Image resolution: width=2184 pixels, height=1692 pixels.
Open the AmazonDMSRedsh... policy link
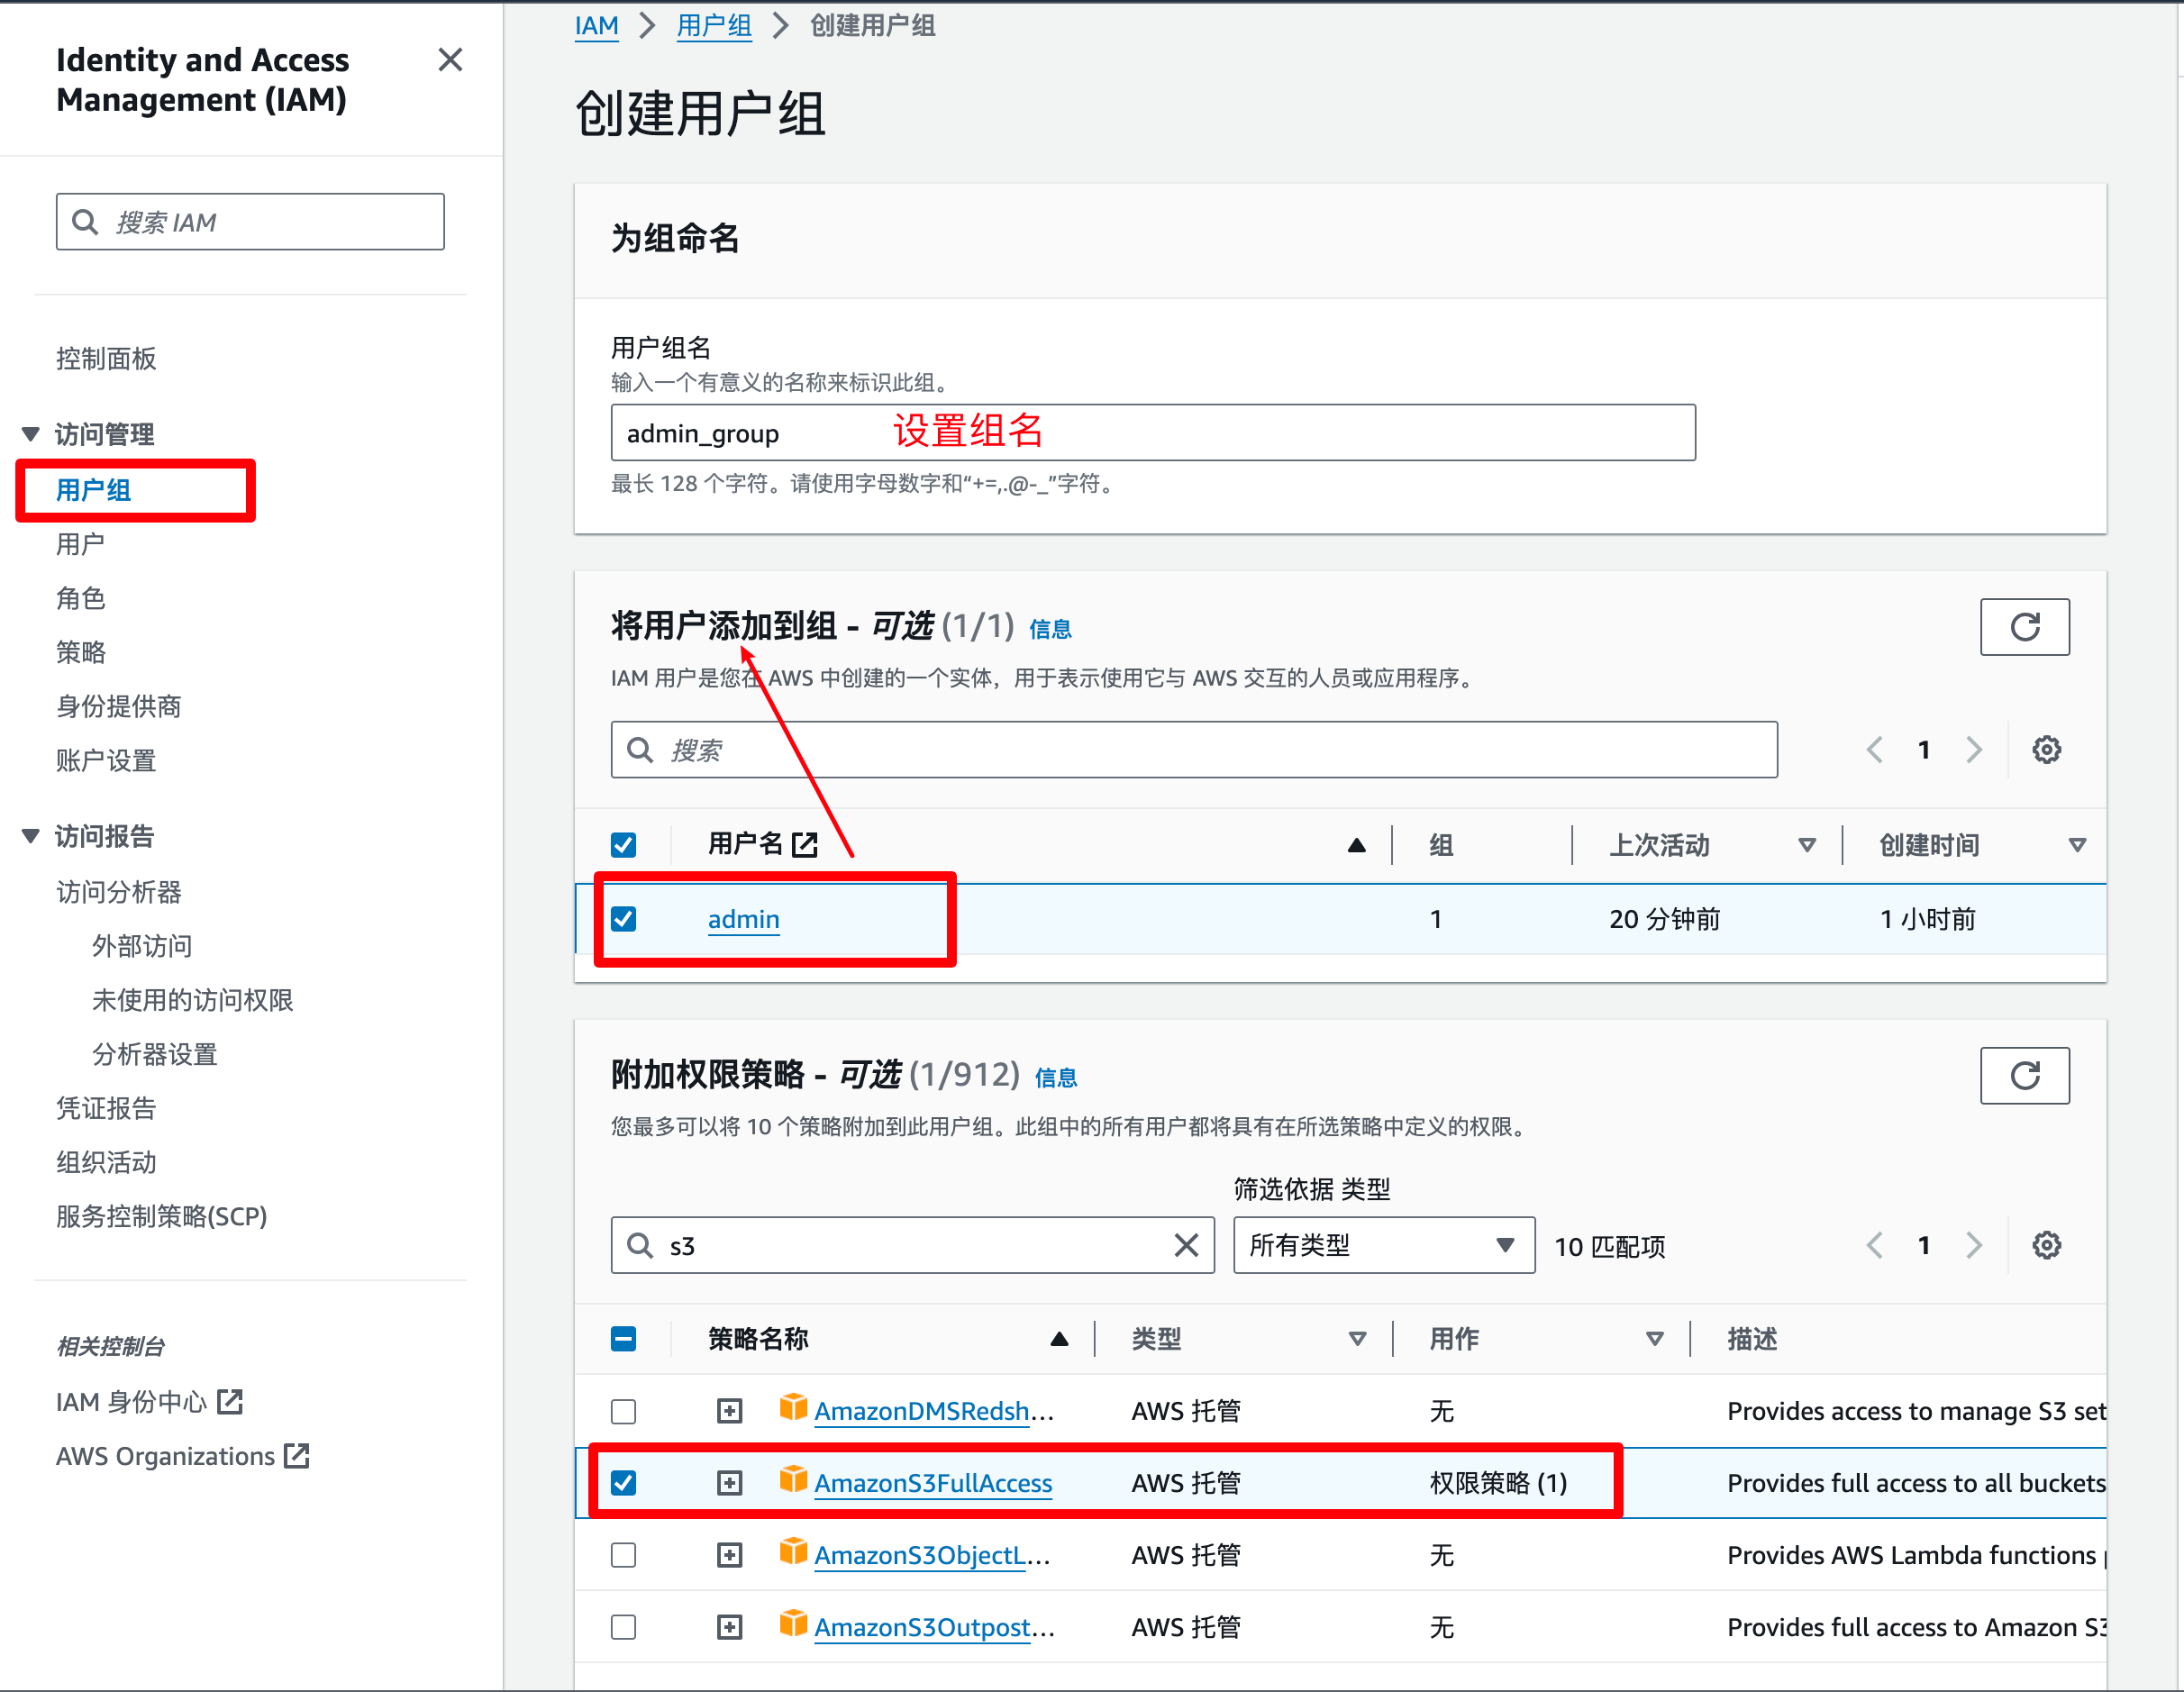[x=933, y=1411]
